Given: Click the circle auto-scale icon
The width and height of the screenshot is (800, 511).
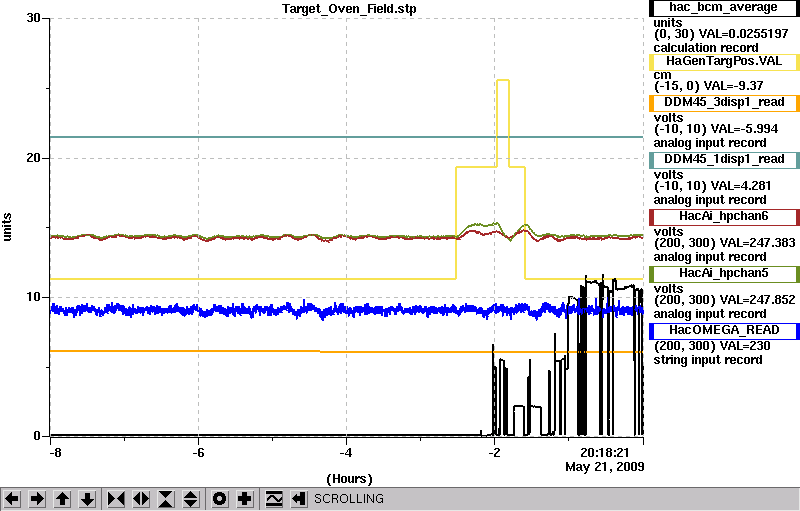Looking at the screenshot, I should [x=219, y=499].
